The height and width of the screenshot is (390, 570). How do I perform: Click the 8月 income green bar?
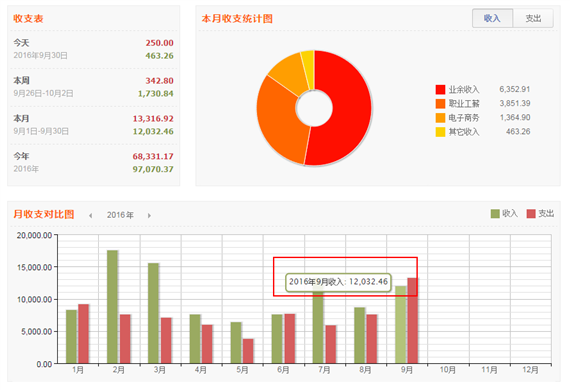pyautogui.click(x=360, y=335)
